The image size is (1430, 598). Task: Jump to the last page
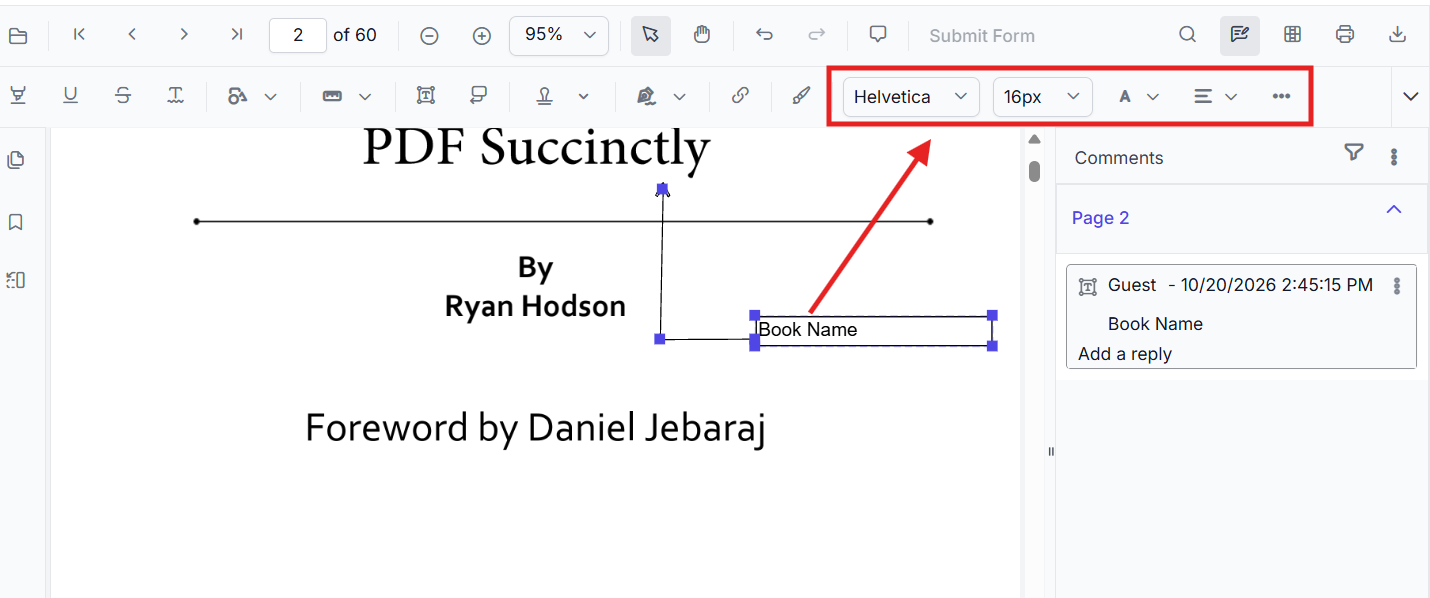pos(236,35)
